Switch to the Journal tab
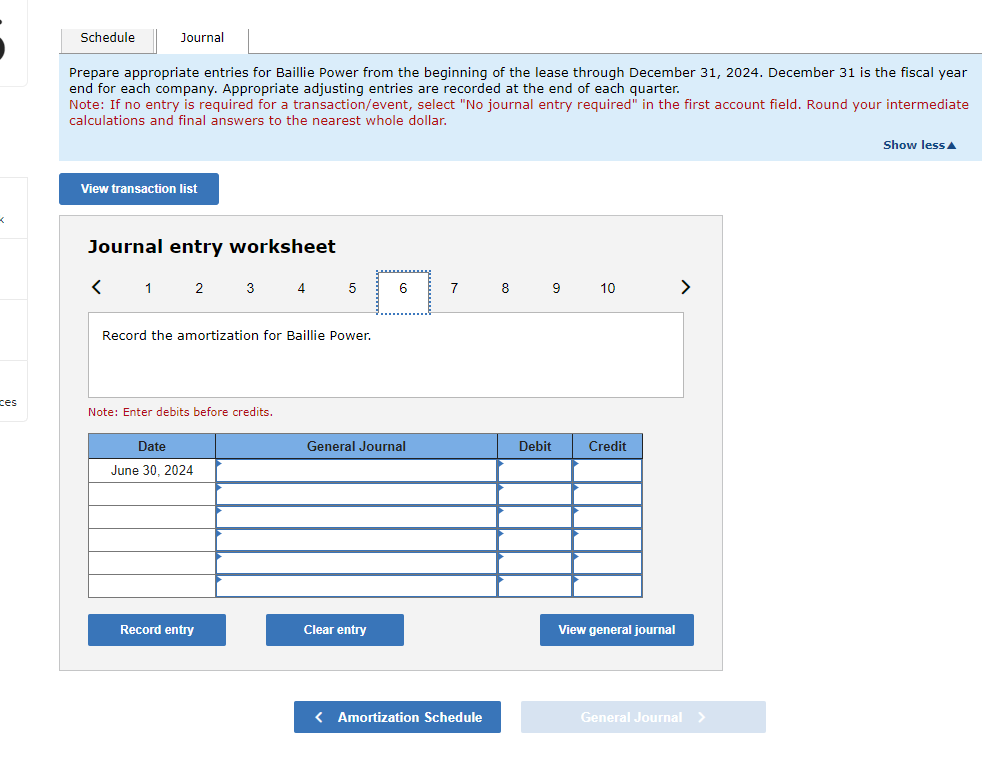 [x=203, y=37]
